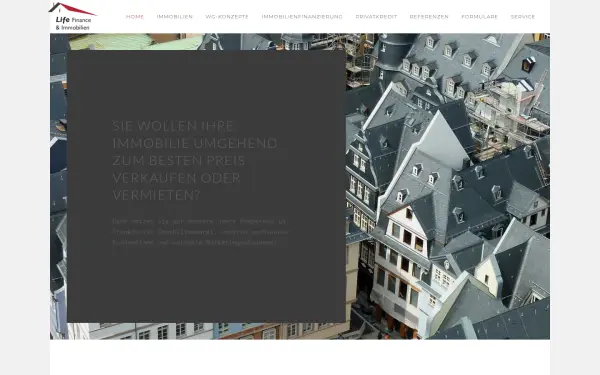This screenshot has height=375, width=600.
Task: Open the Privatkredit page
Action: click(376, 17)
